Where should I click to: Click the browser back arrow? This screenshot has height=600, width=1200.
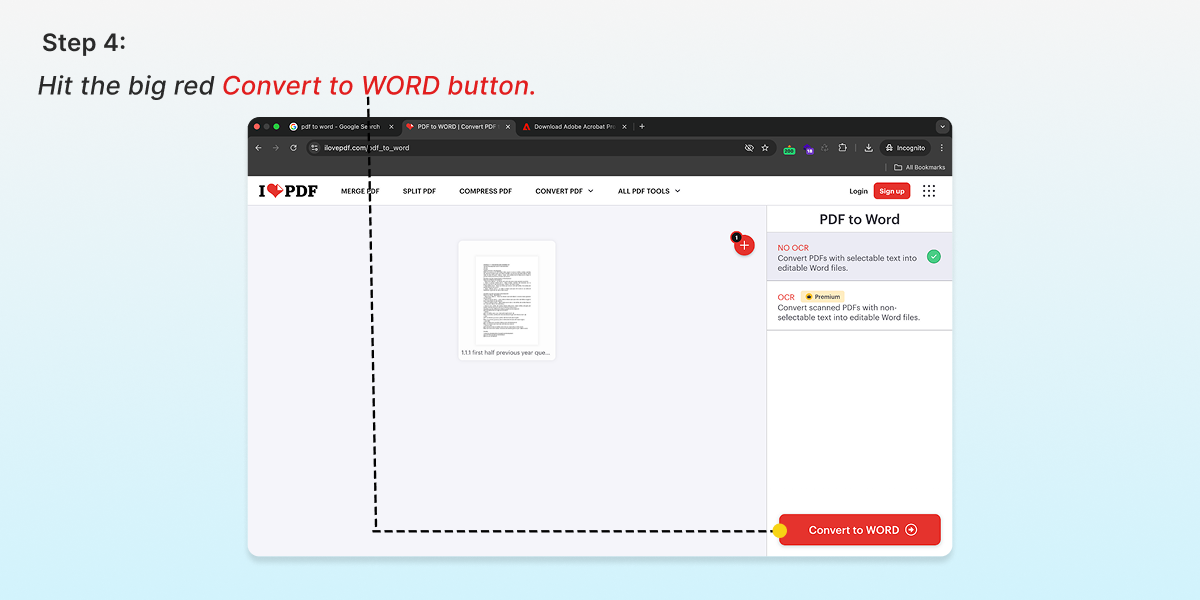(258, 147)
